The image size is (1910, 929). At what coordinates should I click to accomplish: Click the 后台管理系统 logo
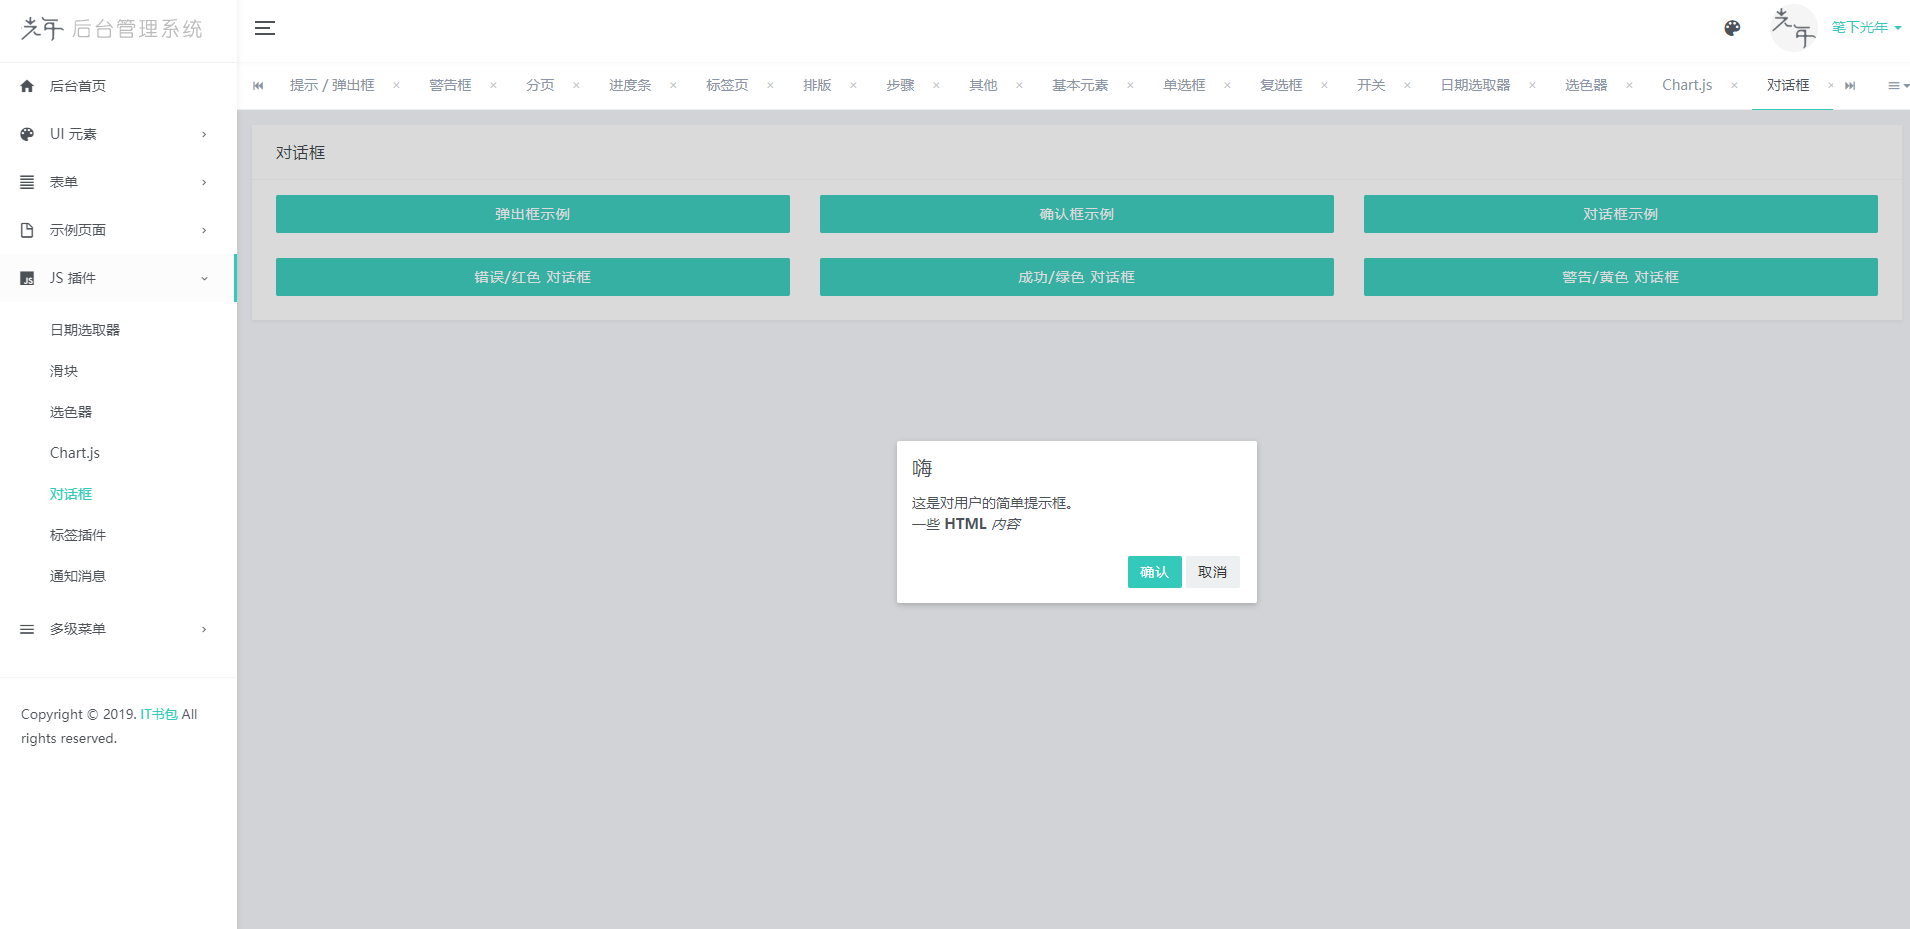[112, 29]
